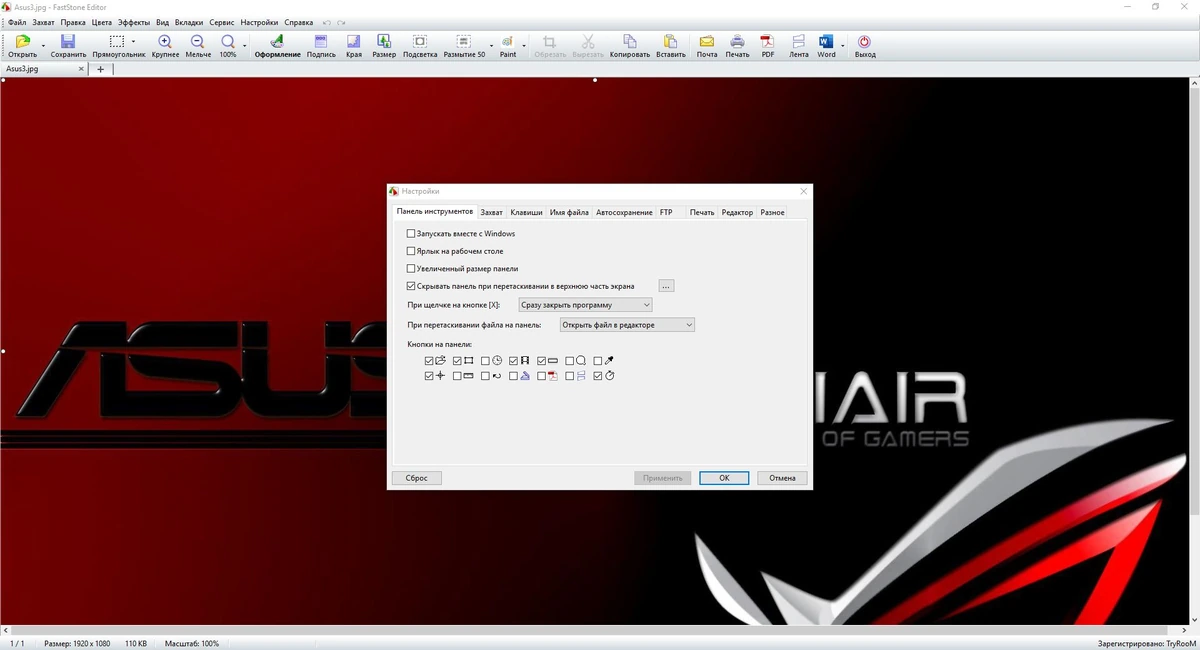Uncheck Скрывать панель при перетаскивании checkbox
Image resolution: width=1200 pixels, height=650 pixels.
pos(411,286)
